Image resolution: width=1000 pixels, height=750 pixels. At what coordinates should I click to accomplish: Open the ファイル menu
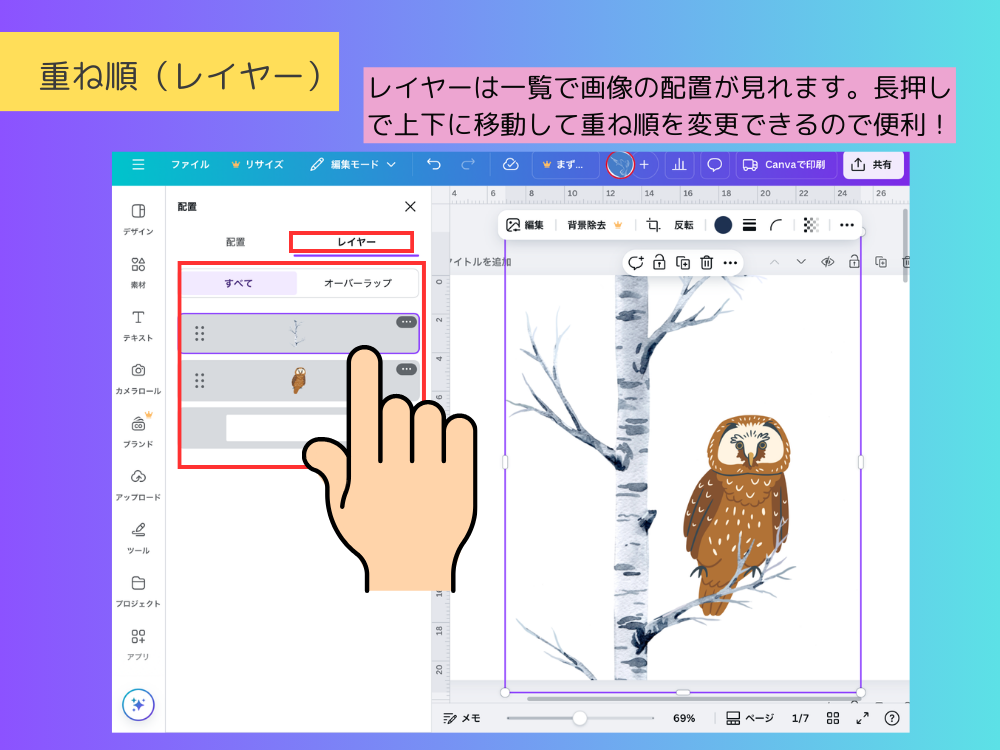click(x=190, y=165)
